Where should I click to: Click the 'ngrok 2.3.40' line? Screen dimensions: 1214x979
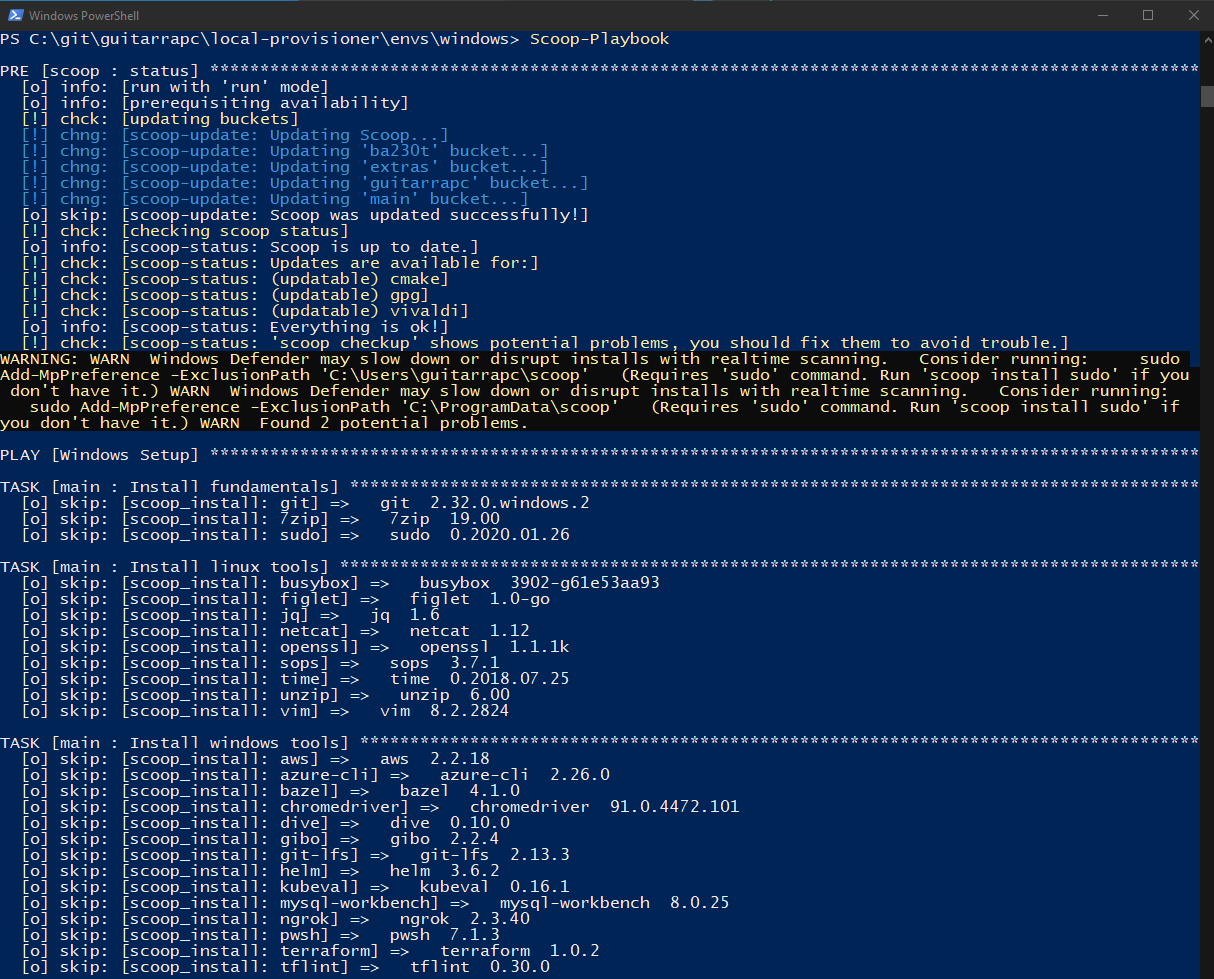click(x=275, y=919)
